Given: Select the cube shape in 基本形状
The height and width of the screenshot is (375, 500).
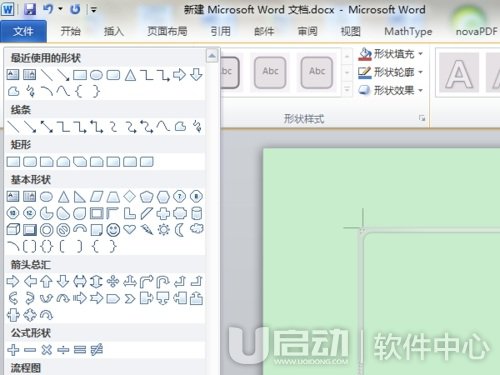Looking at the screenshot, I should tap(13, 230).
